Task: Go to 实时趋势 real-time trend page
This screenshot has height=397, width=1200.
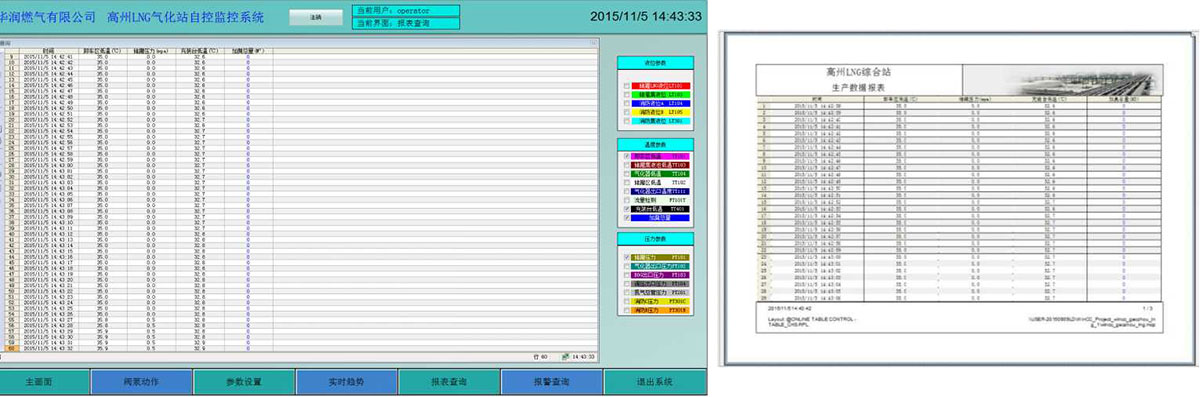Action: tap(345, 382)
